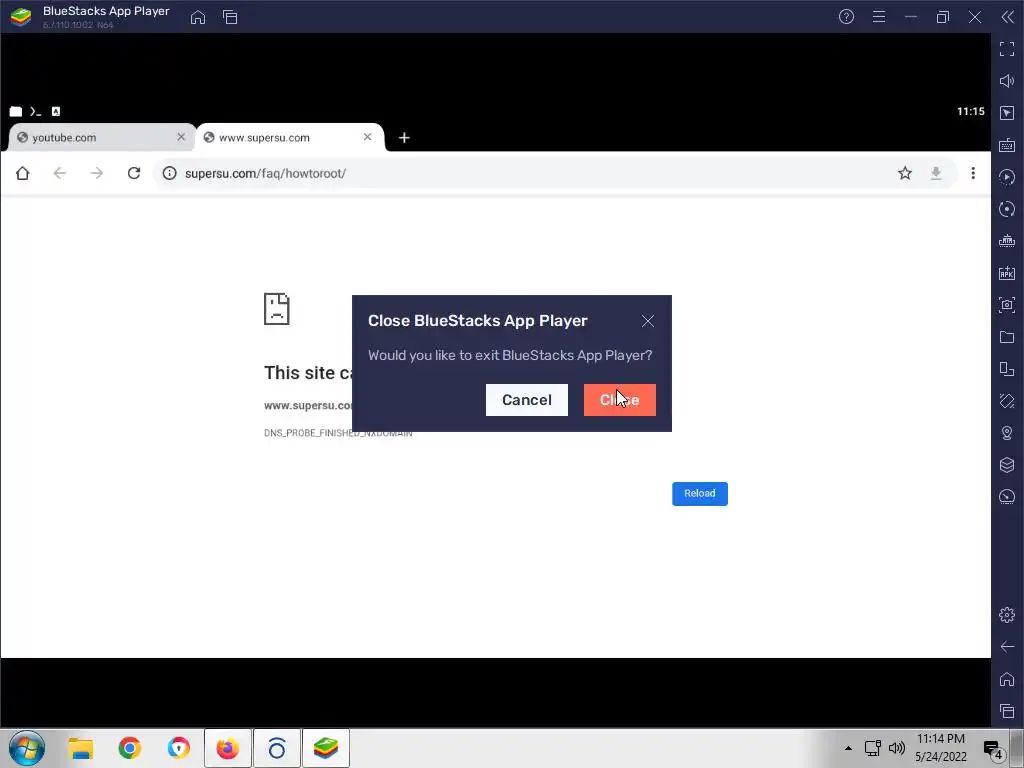Confirm Close in BlueStacks exit dialog

tap(619, 400)
